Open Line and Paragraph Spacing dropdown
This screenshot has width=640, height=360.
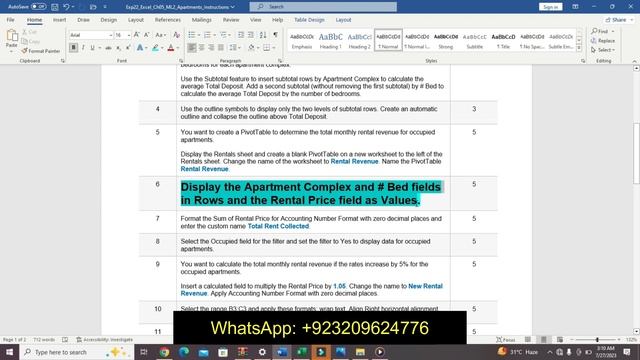click(234, 48)
